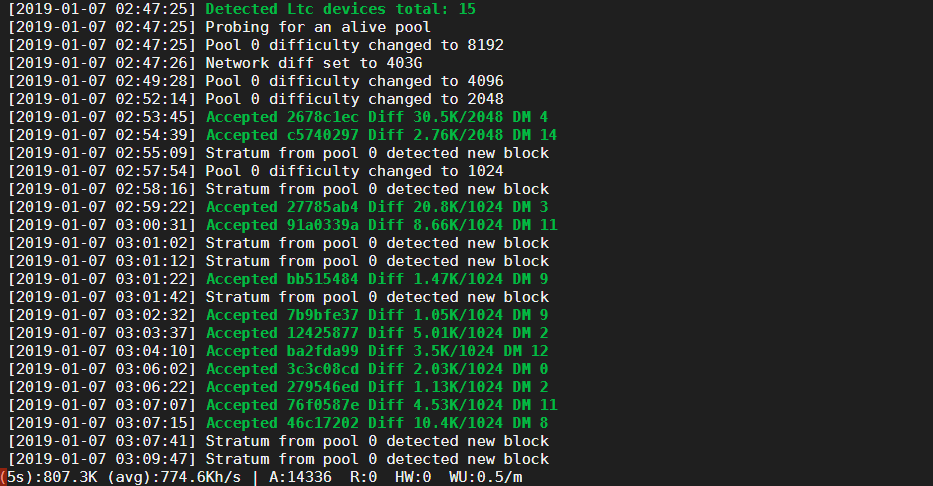Click 'Pool 0 difficulty changed to 2048' line
This screenshot has height=486, width=933.
(x=354, y=99)
